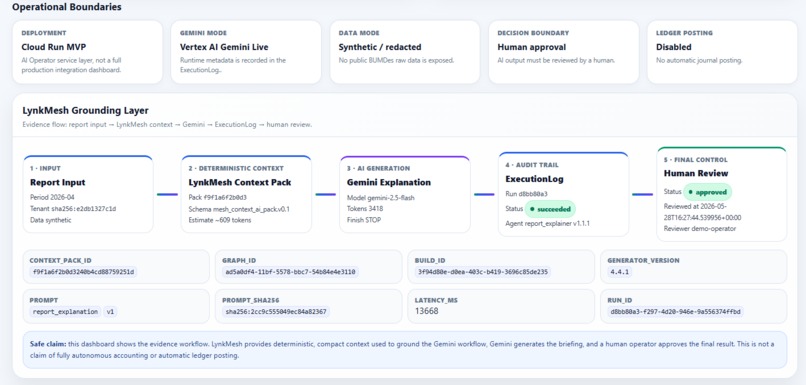Click the 'Human approval' decision boundary title
The height and width of the screenshot is (385, 806).
pyautogui.click(x=532, y=47)
